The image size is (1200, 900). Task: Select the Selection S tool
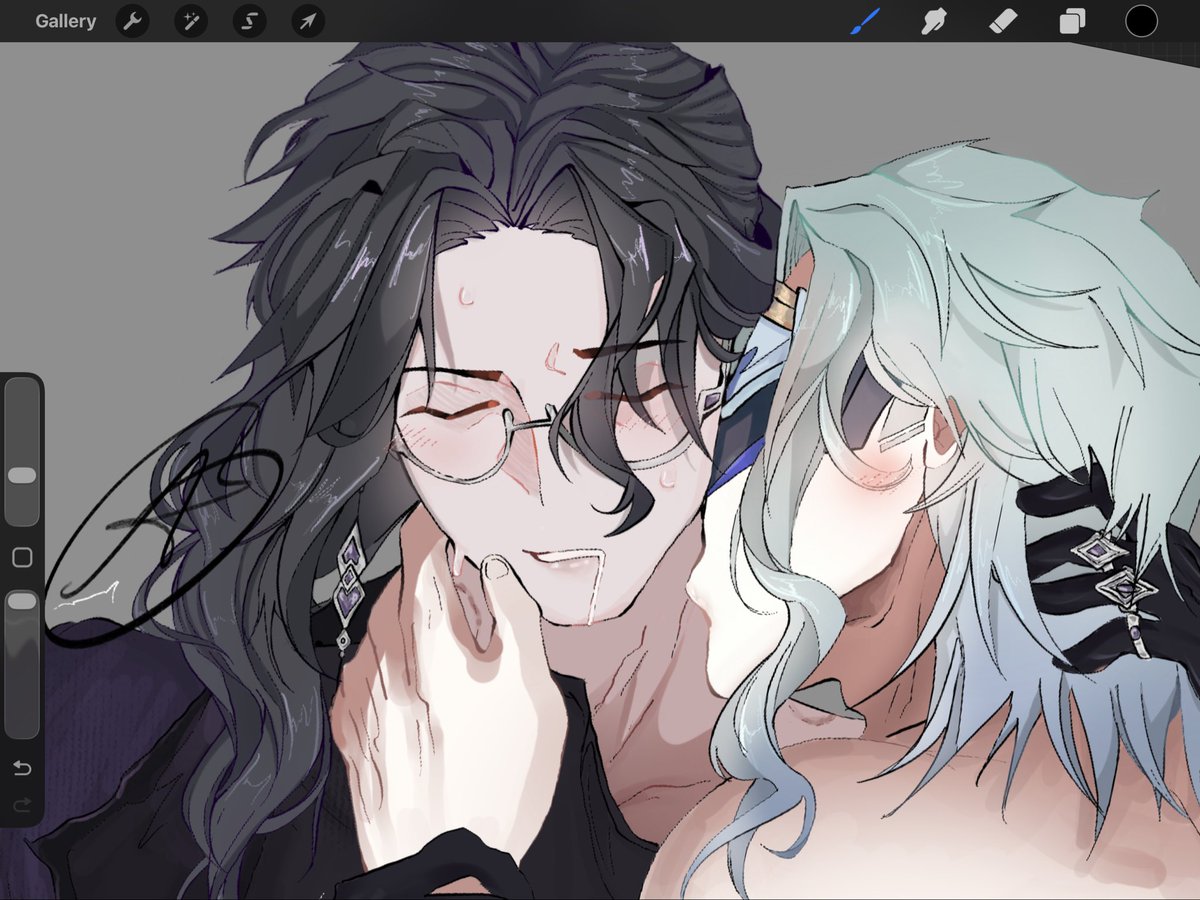pos(249,21)
